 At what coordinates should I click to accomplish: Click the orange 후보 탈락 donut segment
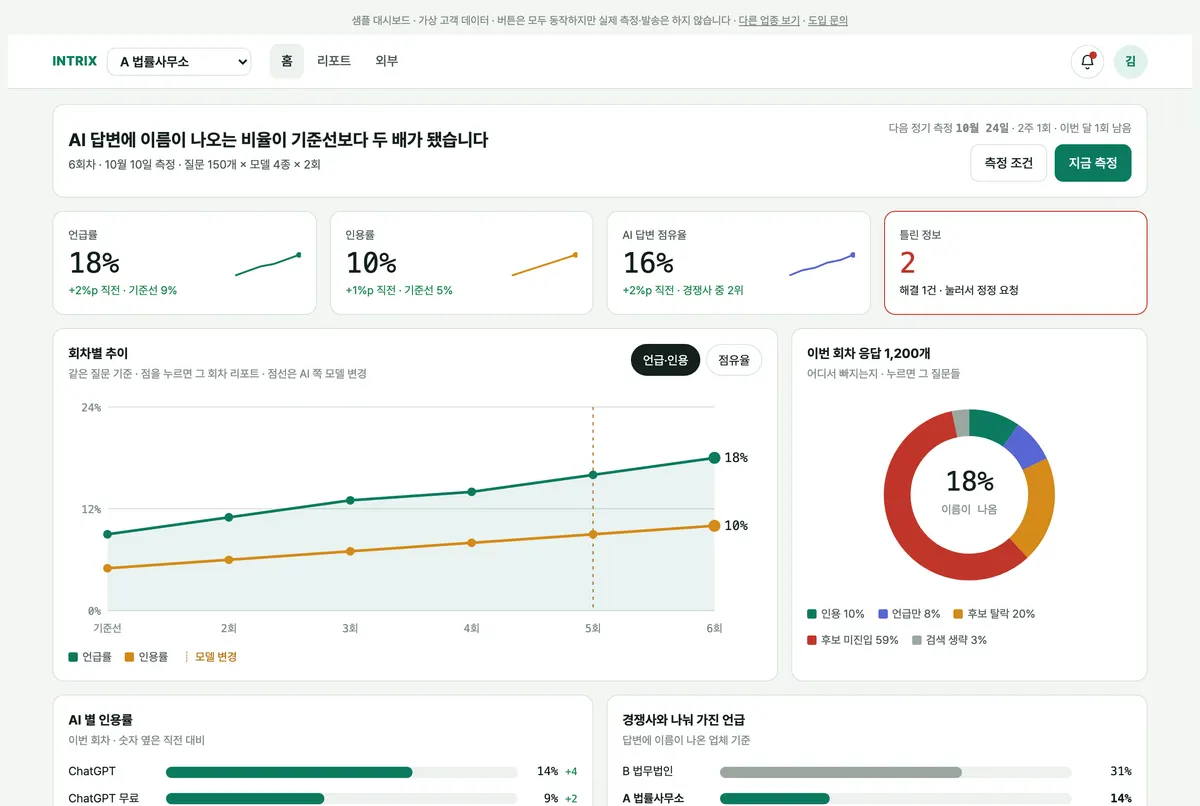pyautogui.click(x=1037, y=507)
